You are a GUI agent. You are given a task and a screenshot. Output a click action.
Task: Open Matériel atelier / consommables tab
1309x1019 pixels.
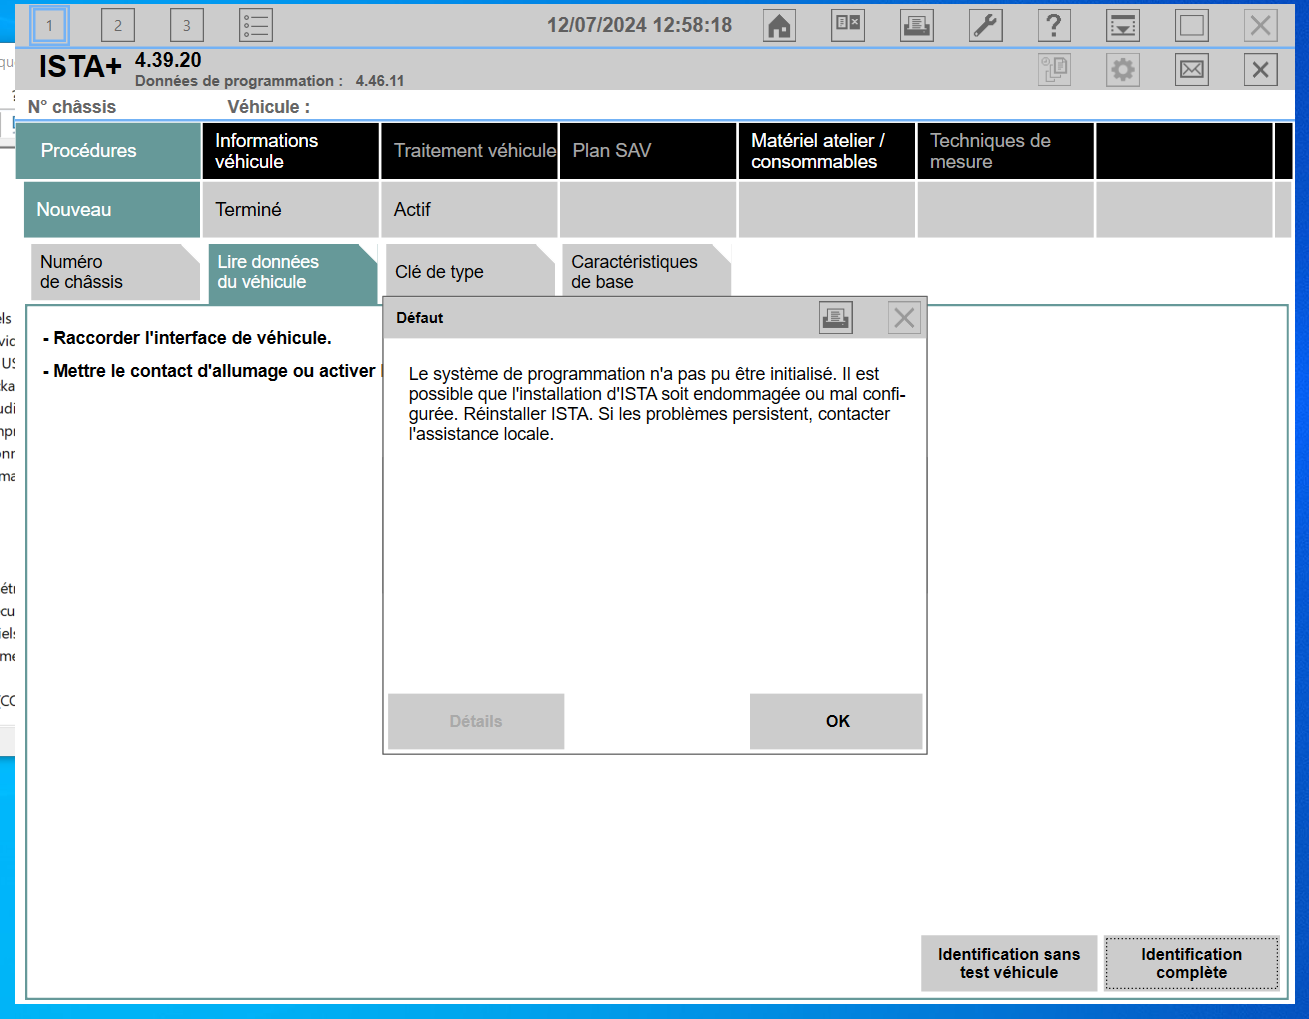click(827, 151)
